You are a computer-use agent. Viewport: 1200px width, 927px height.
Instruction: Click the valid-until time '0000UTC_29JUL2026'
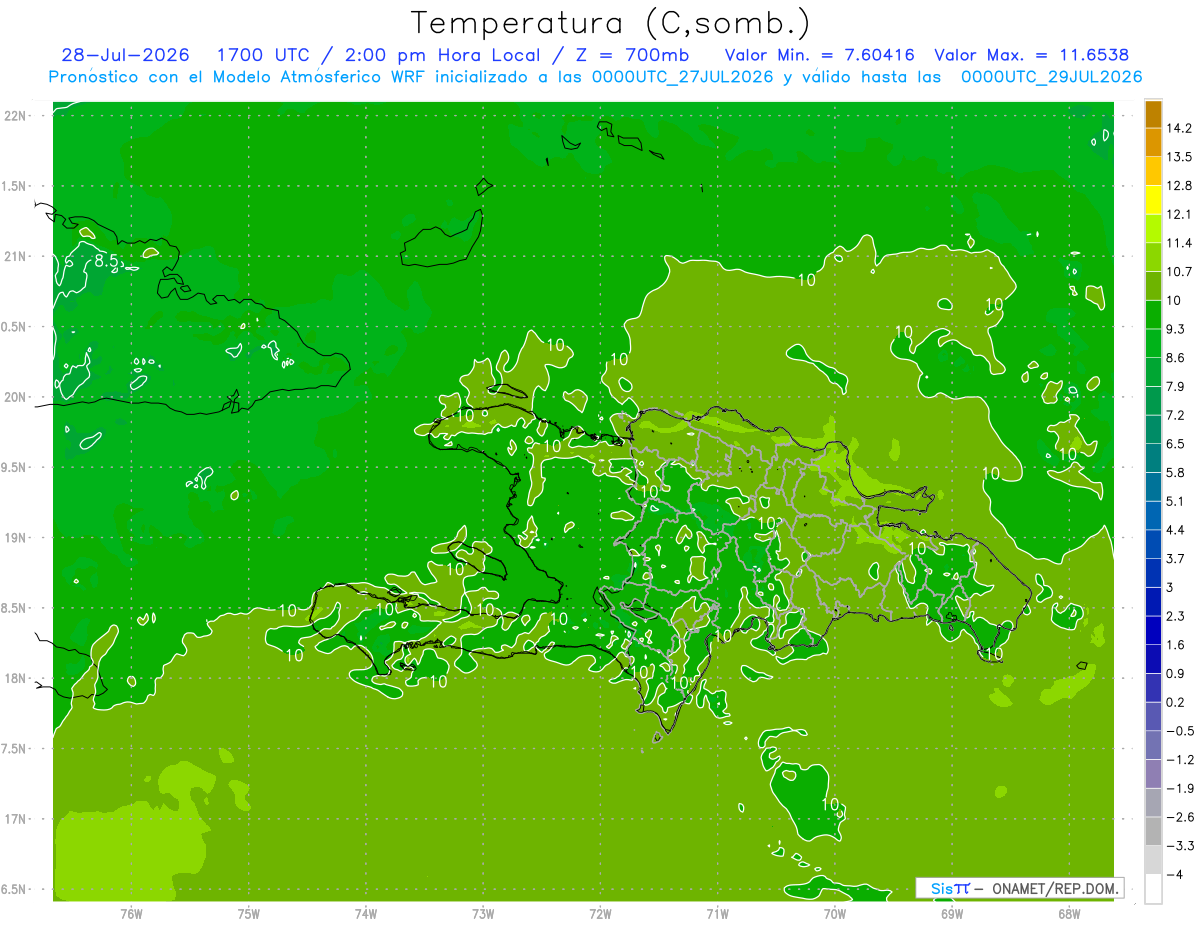(x=1051, y=77)
